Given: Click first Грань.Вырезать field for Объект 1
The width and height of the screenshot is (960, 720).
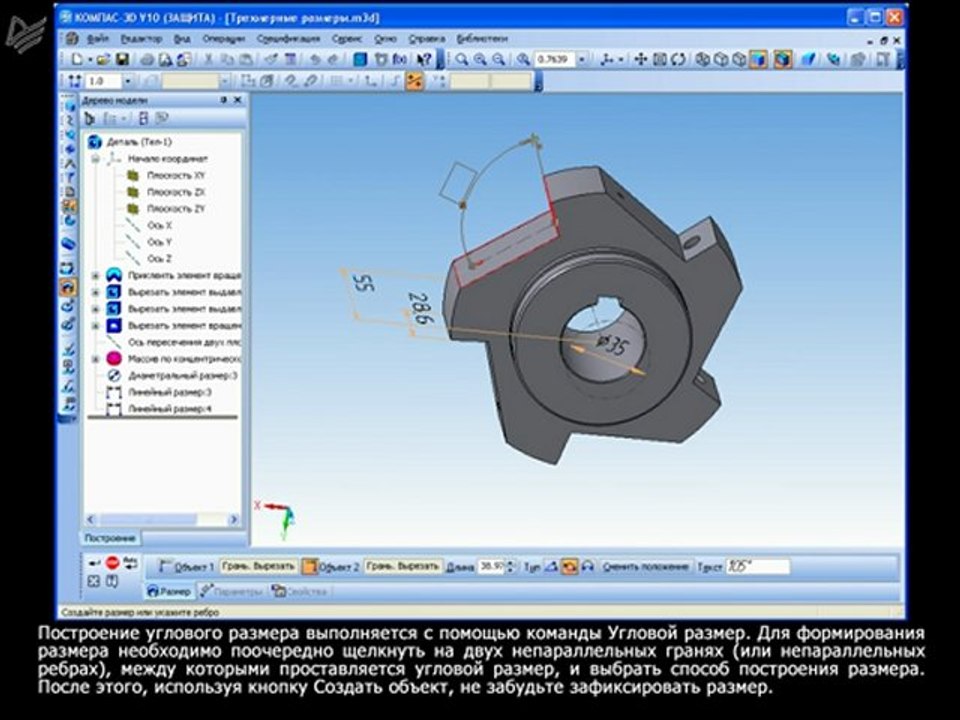Looking at the screenshot, I should click(x=258, y=566).
